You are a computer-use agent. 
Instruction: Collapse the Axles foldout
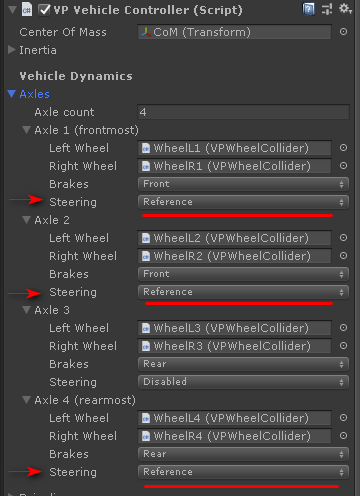coord(12,94)
